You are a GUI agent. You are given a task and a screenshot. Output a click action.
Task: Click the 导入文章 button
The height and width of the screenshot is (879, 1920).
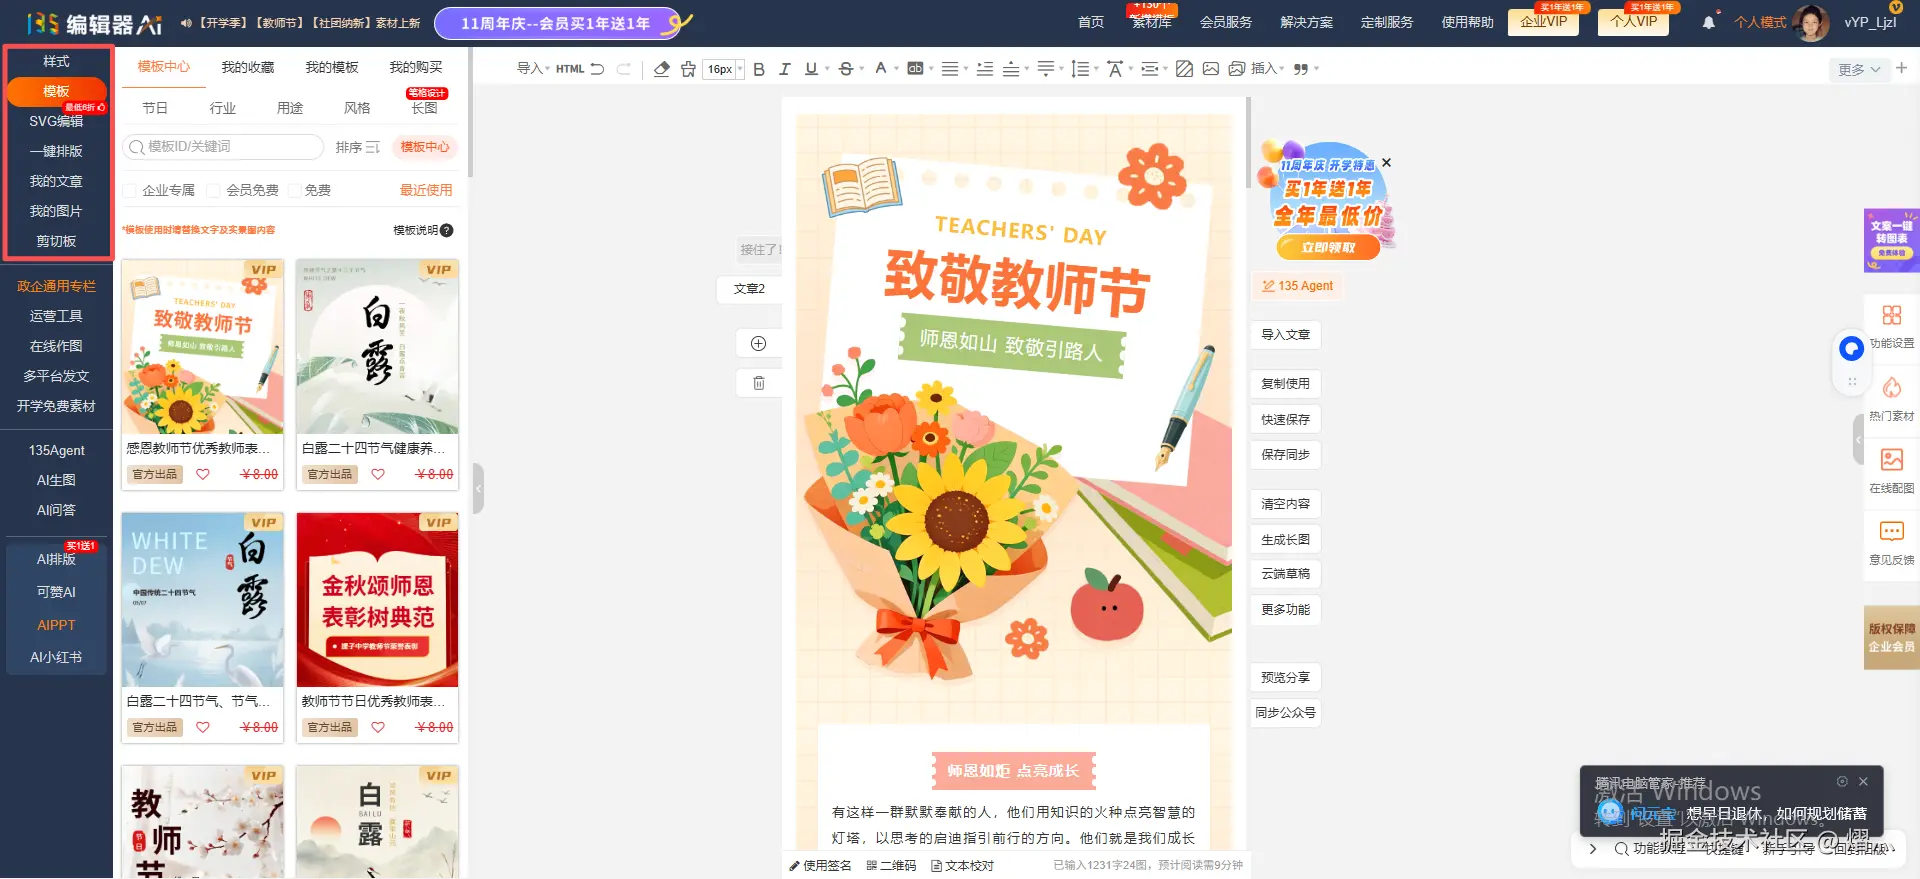pyautogui.click(x=1285, y=335)
